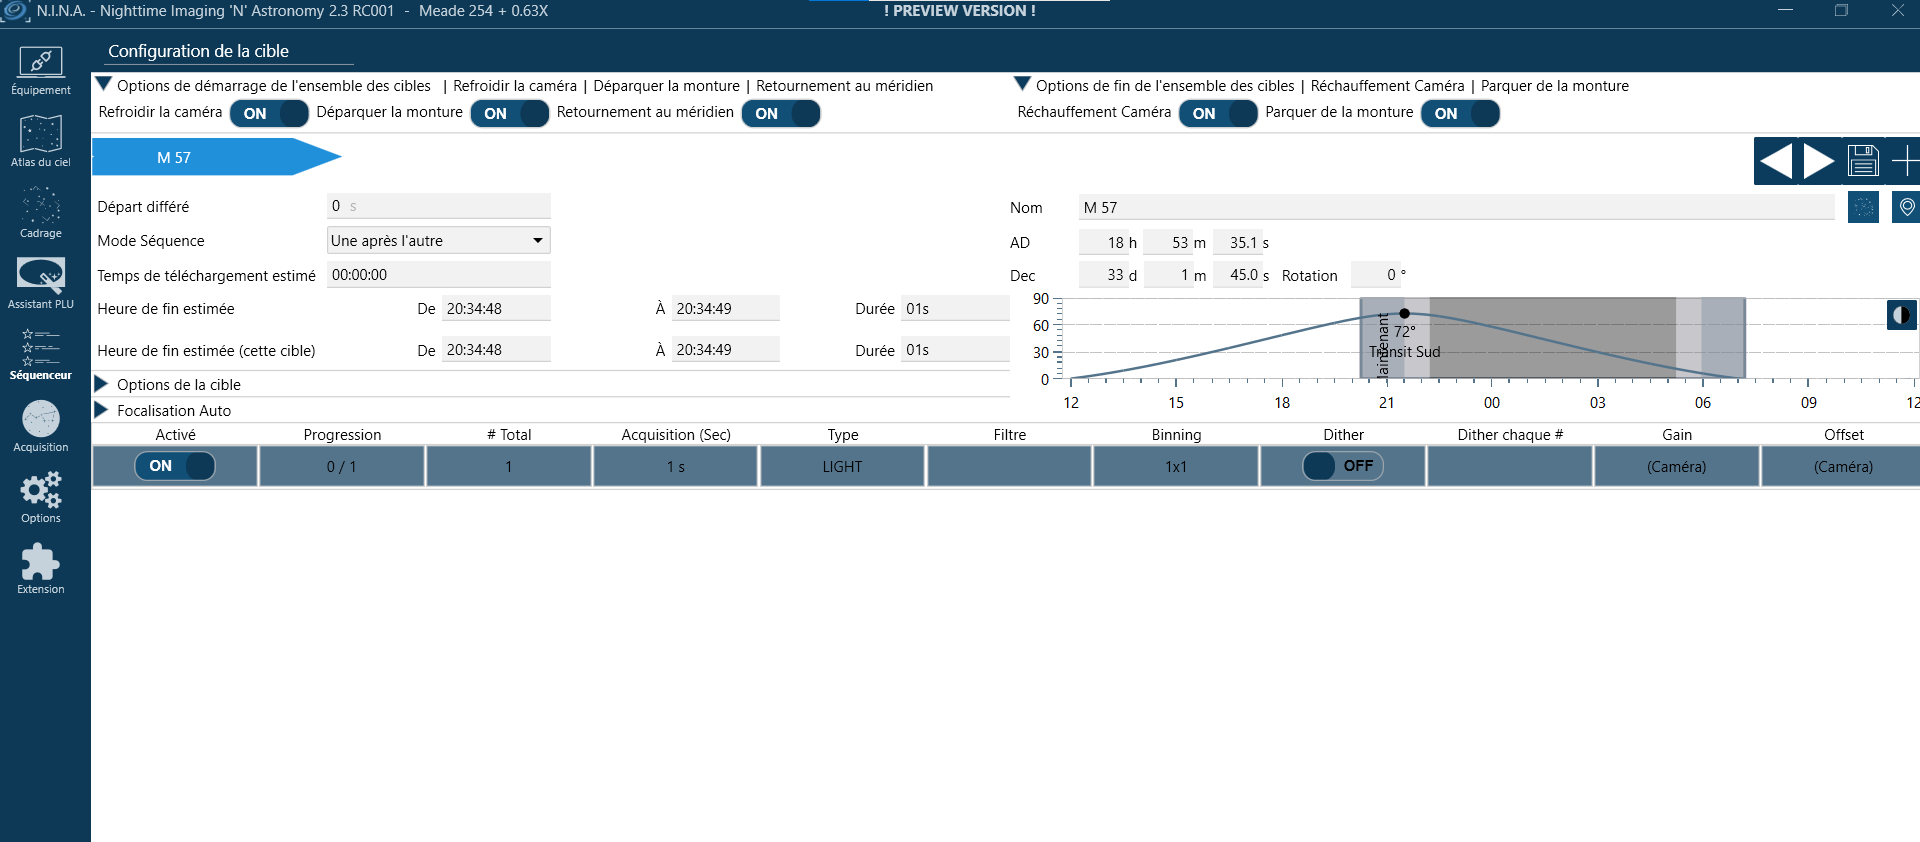This screenshot has height=842, width=1920.
Task: Click the Nom field containing M 57
Action: [x=1456, y=207]
